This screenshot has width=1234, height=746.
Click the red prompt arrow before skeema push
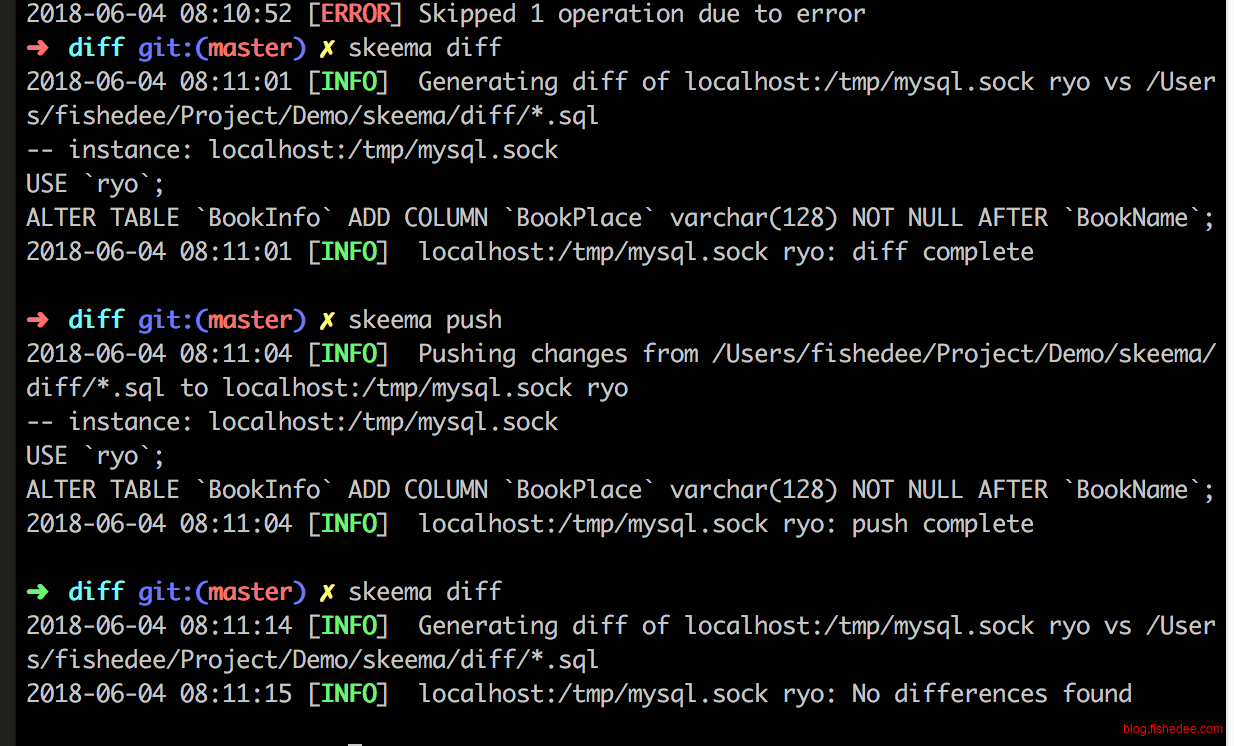point(37,320)
